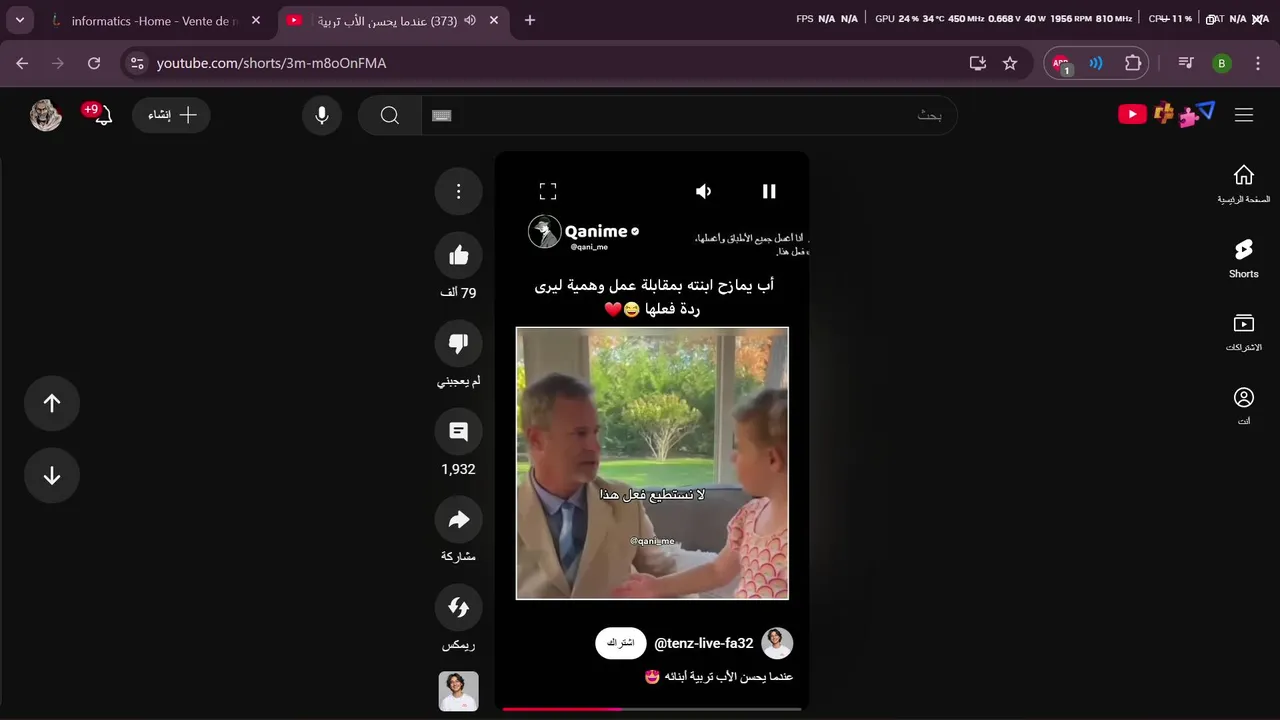This screenshot has width=1280, height=720.
Task: Open the channel avatar beside @tenz-live-fa32
Action: pyautogui.click(x=777, y=643)
